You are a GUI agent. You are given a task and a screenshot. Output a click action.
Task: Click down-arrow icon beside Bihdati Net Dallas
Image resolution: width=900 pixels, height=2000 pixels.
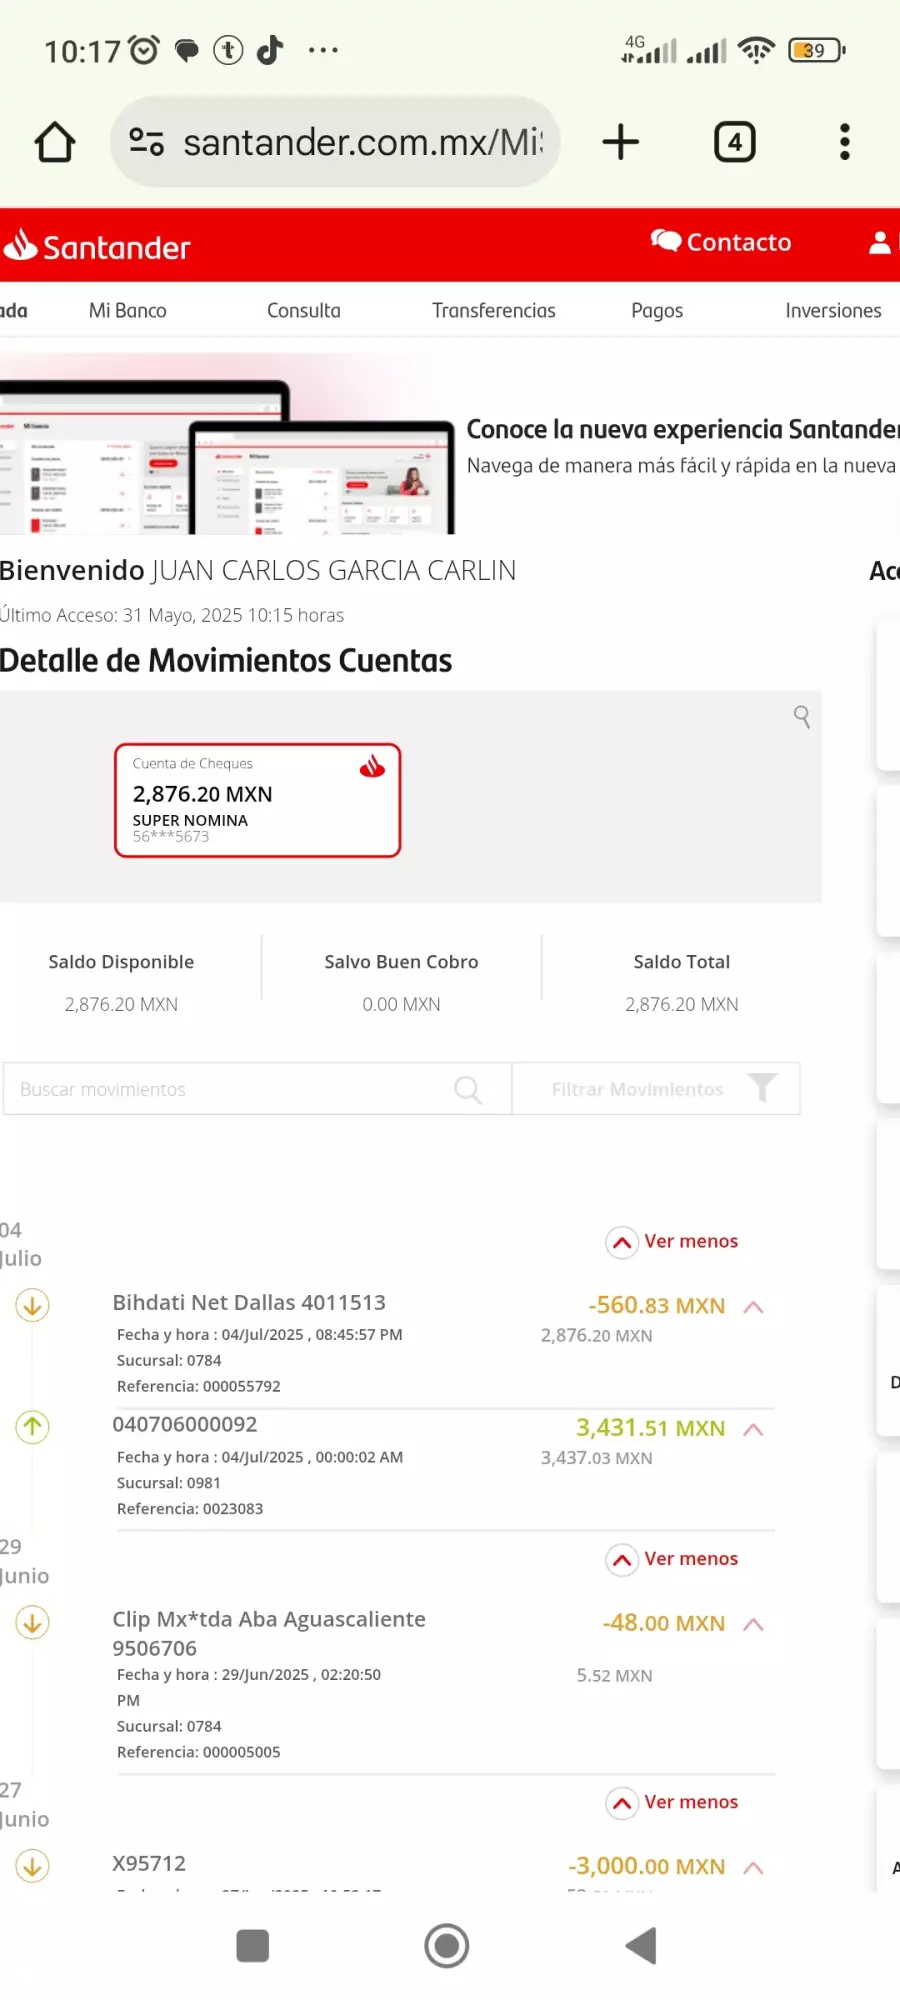coord(32,1305)
